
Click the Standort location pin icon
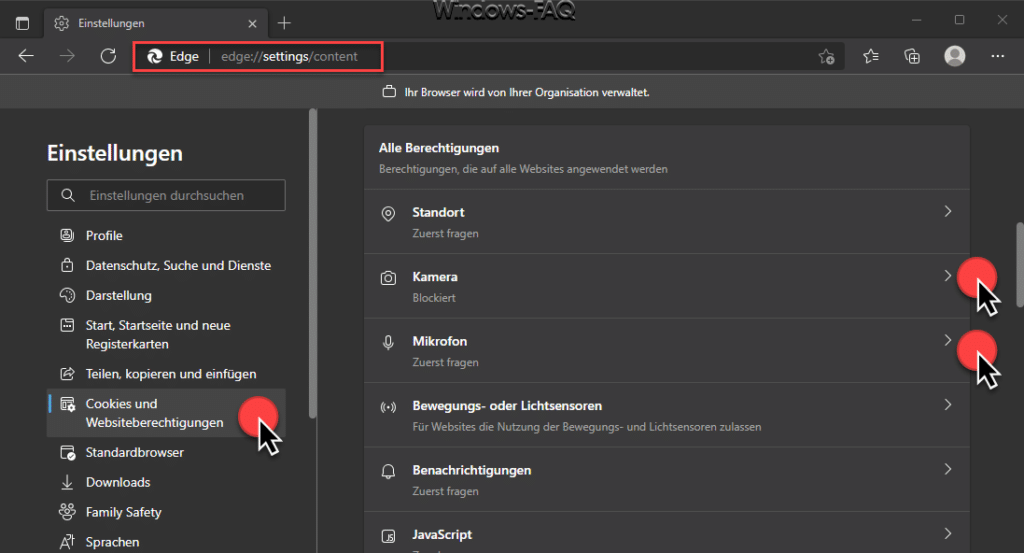pyautogui.click(x=388, y=213)
